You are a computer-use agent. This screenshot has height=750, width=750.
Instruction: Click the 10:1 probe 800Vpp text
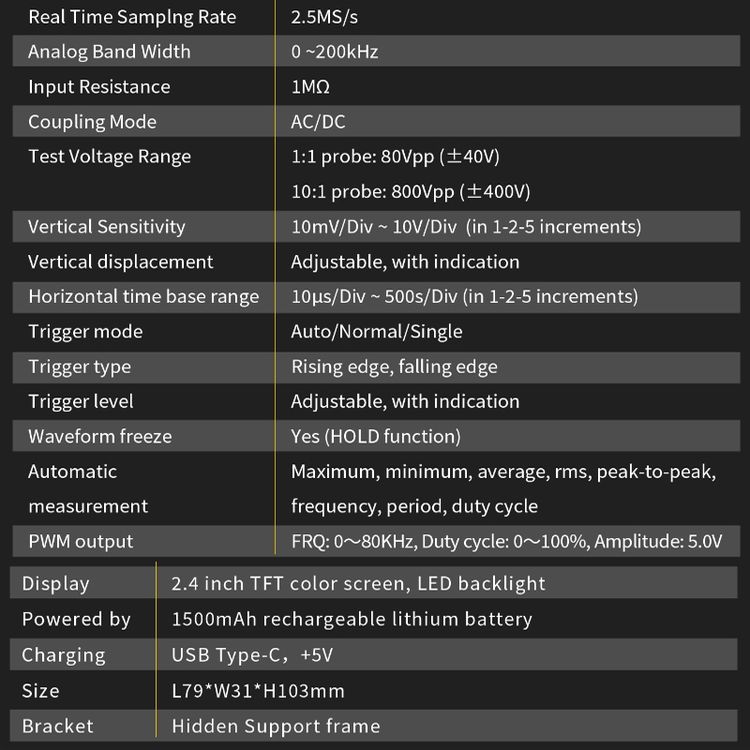pyautogui.click(x=410, y=192)
